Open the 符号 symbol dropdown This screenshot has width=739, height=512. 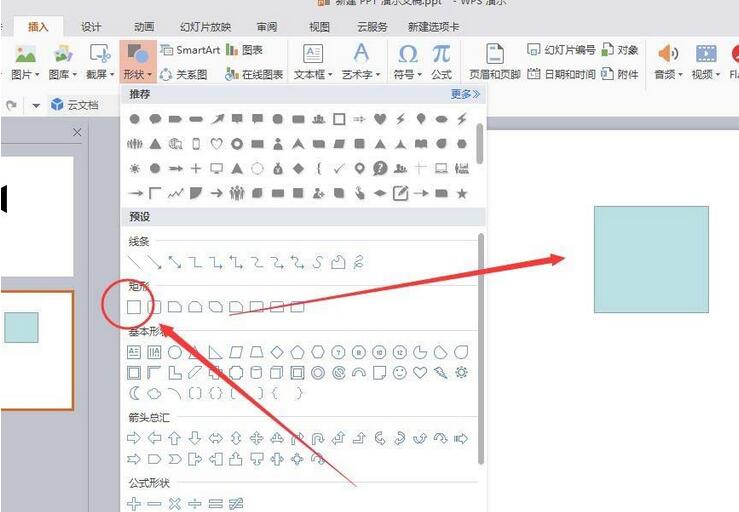pos(408,62)
